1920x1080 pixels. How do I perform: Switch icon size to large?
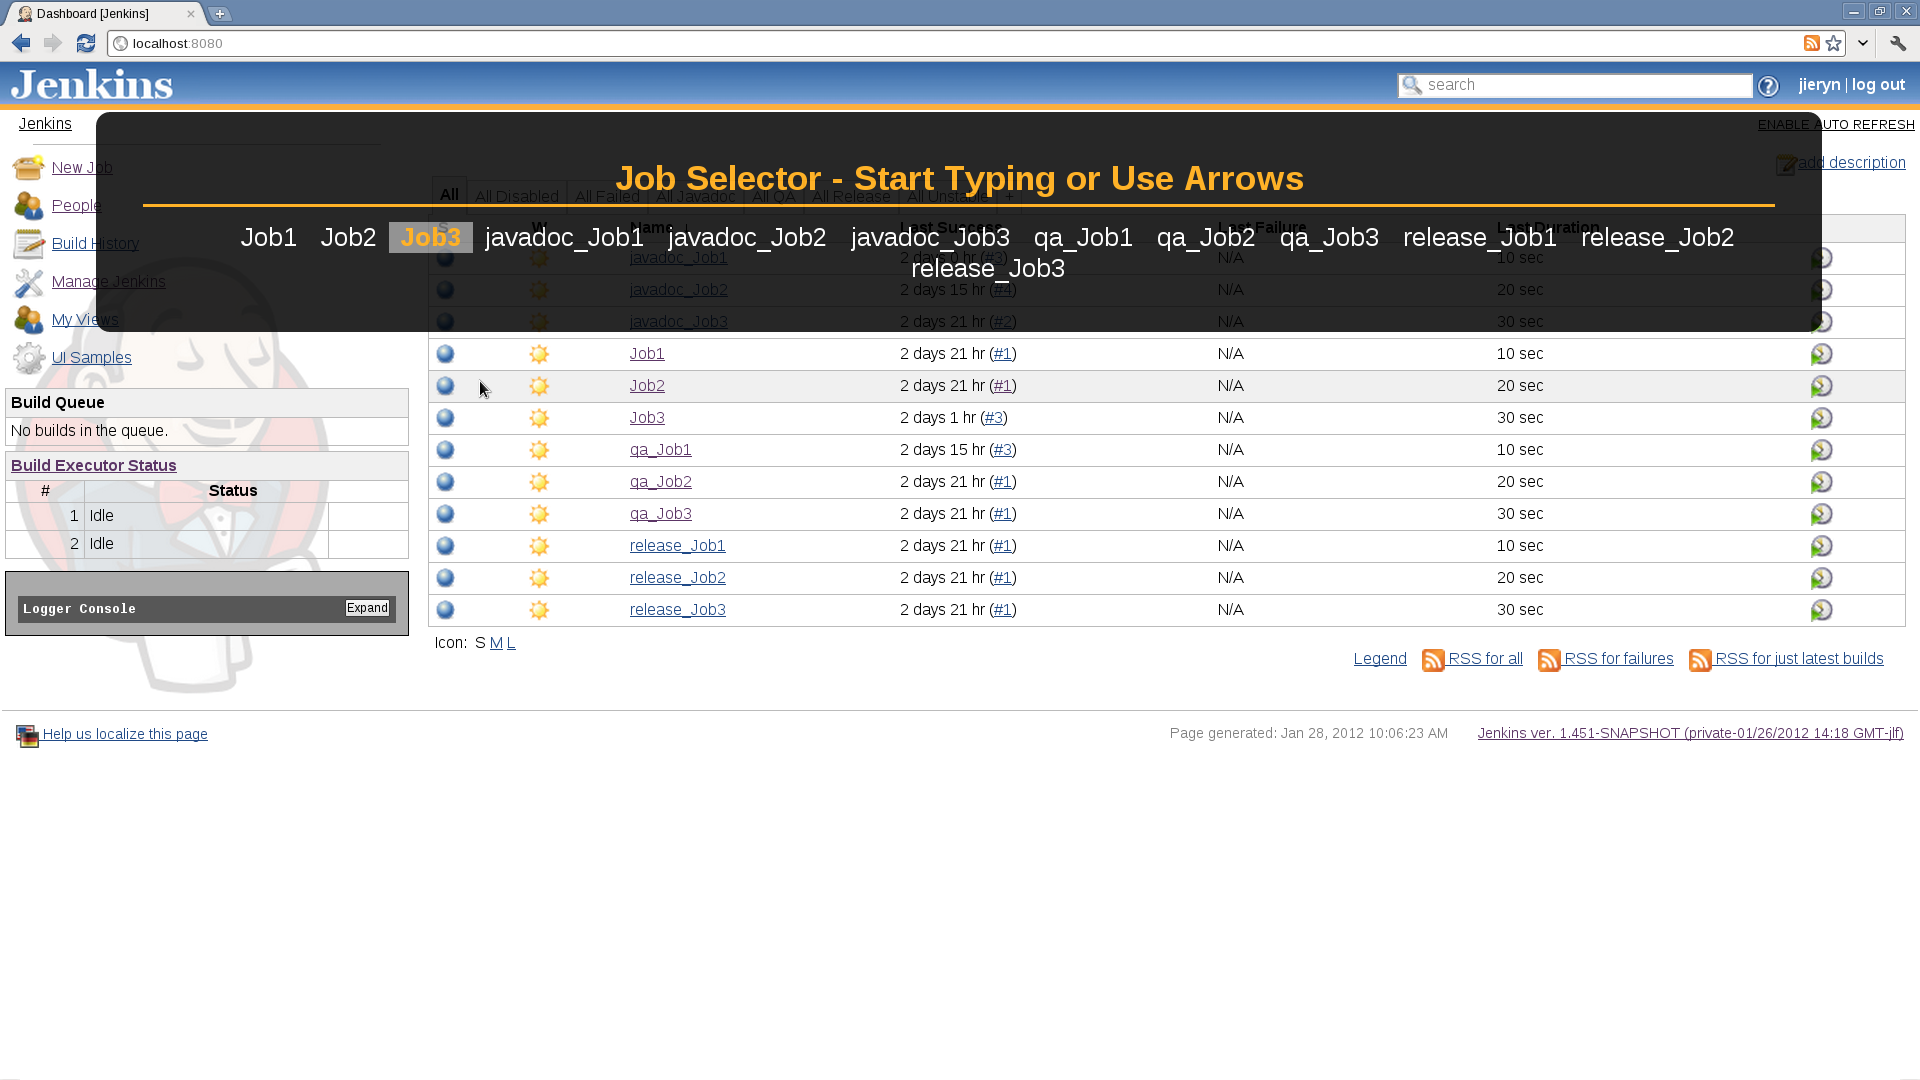[x=511, y=643]
